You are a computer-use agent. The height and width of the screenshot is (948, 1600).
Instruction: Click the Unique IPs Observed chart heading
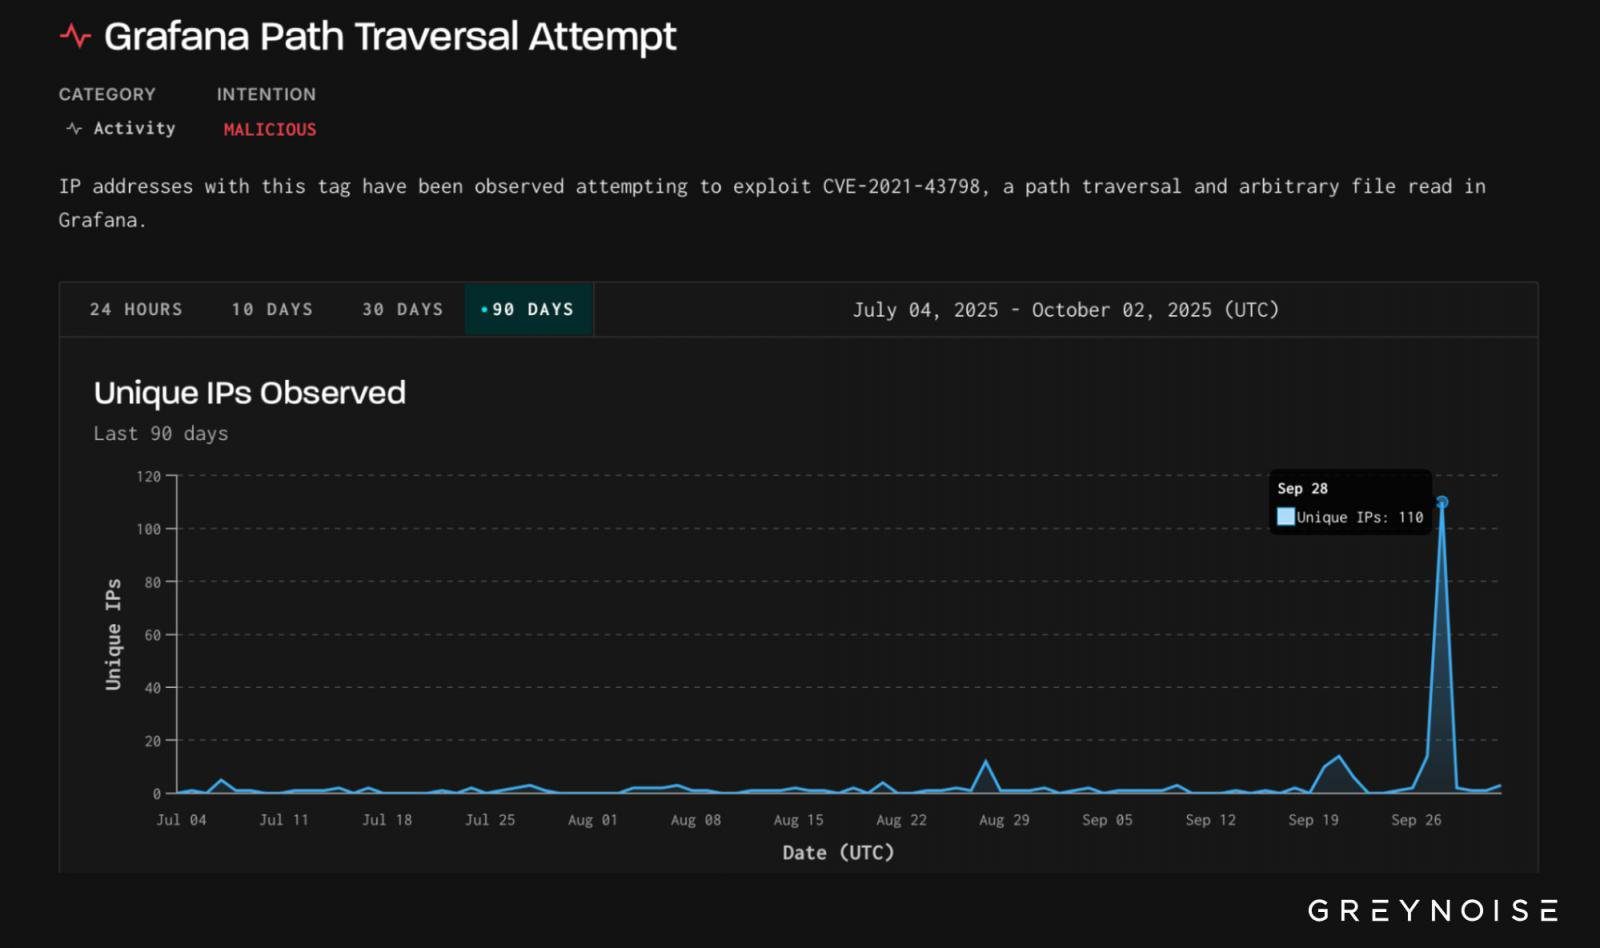point(249,393)
